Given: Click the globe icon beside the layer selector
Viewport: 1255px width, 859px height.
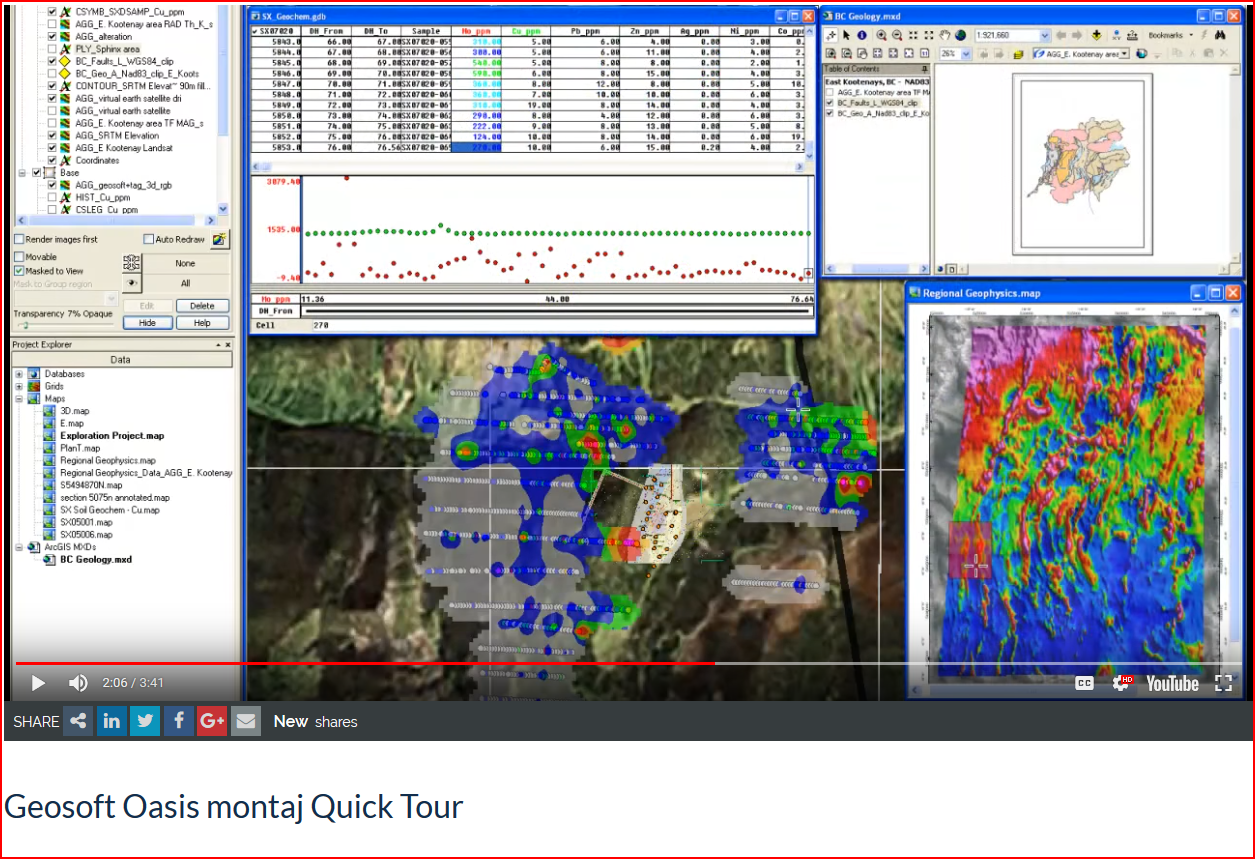Looking at the screenshot, I should 1141,53.
